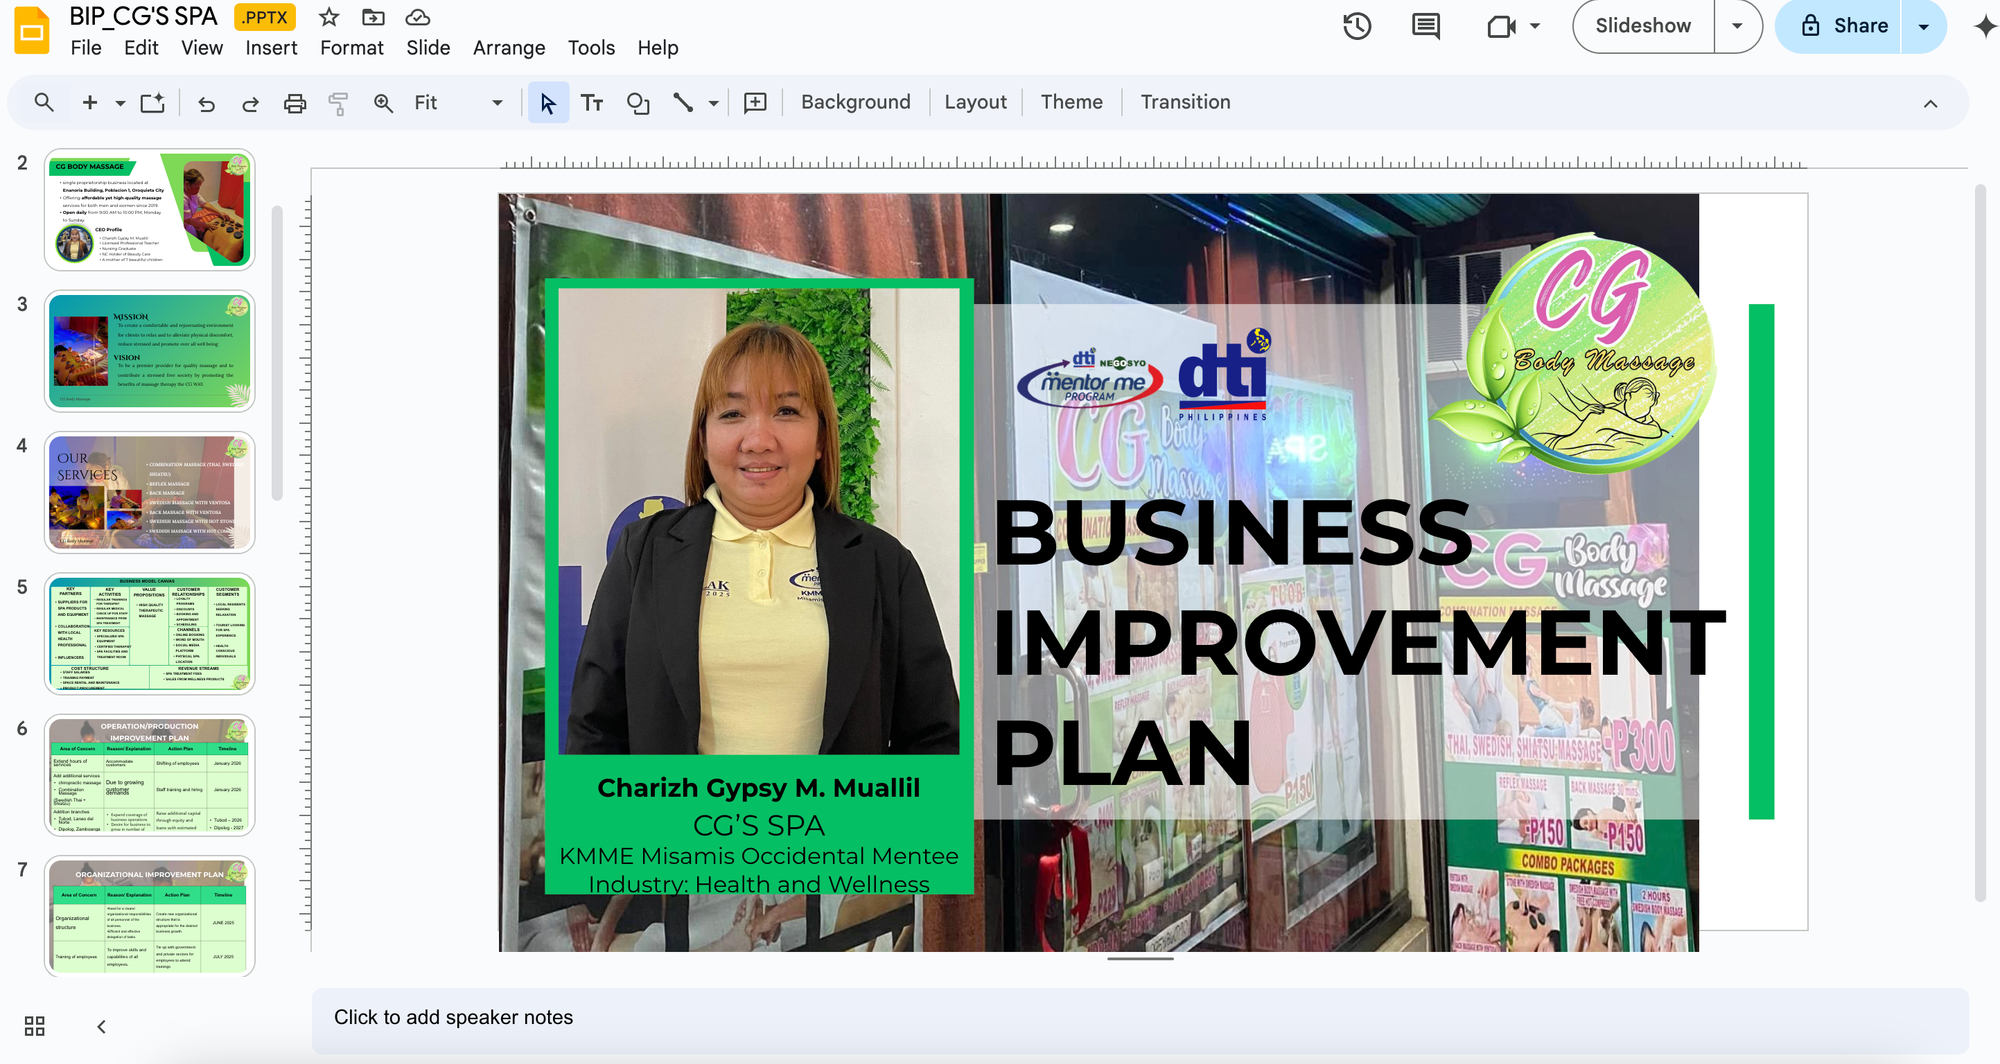Click the filmstrip vertical scrollbar

point(277,352)
